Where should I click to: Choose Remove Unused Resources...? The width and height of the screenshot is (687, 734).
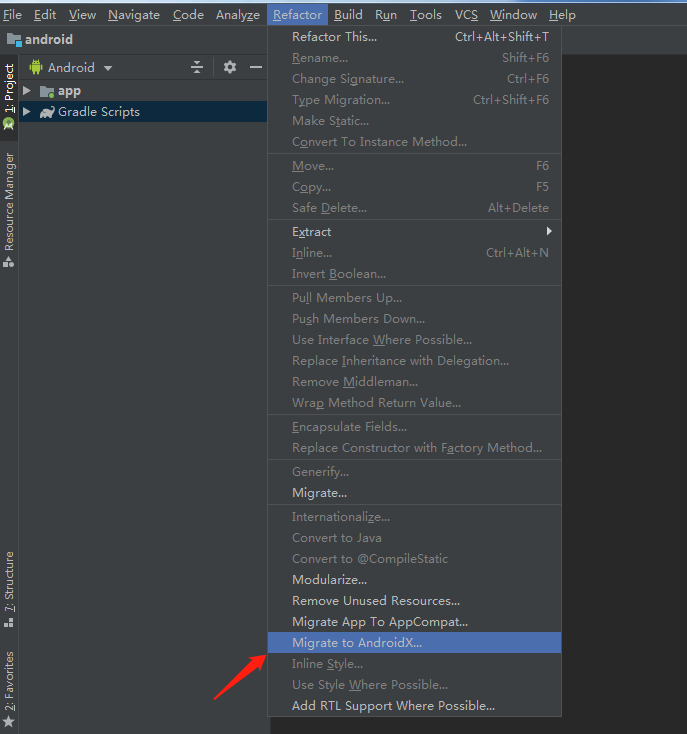pyautogui.click(x=414, y=601)
